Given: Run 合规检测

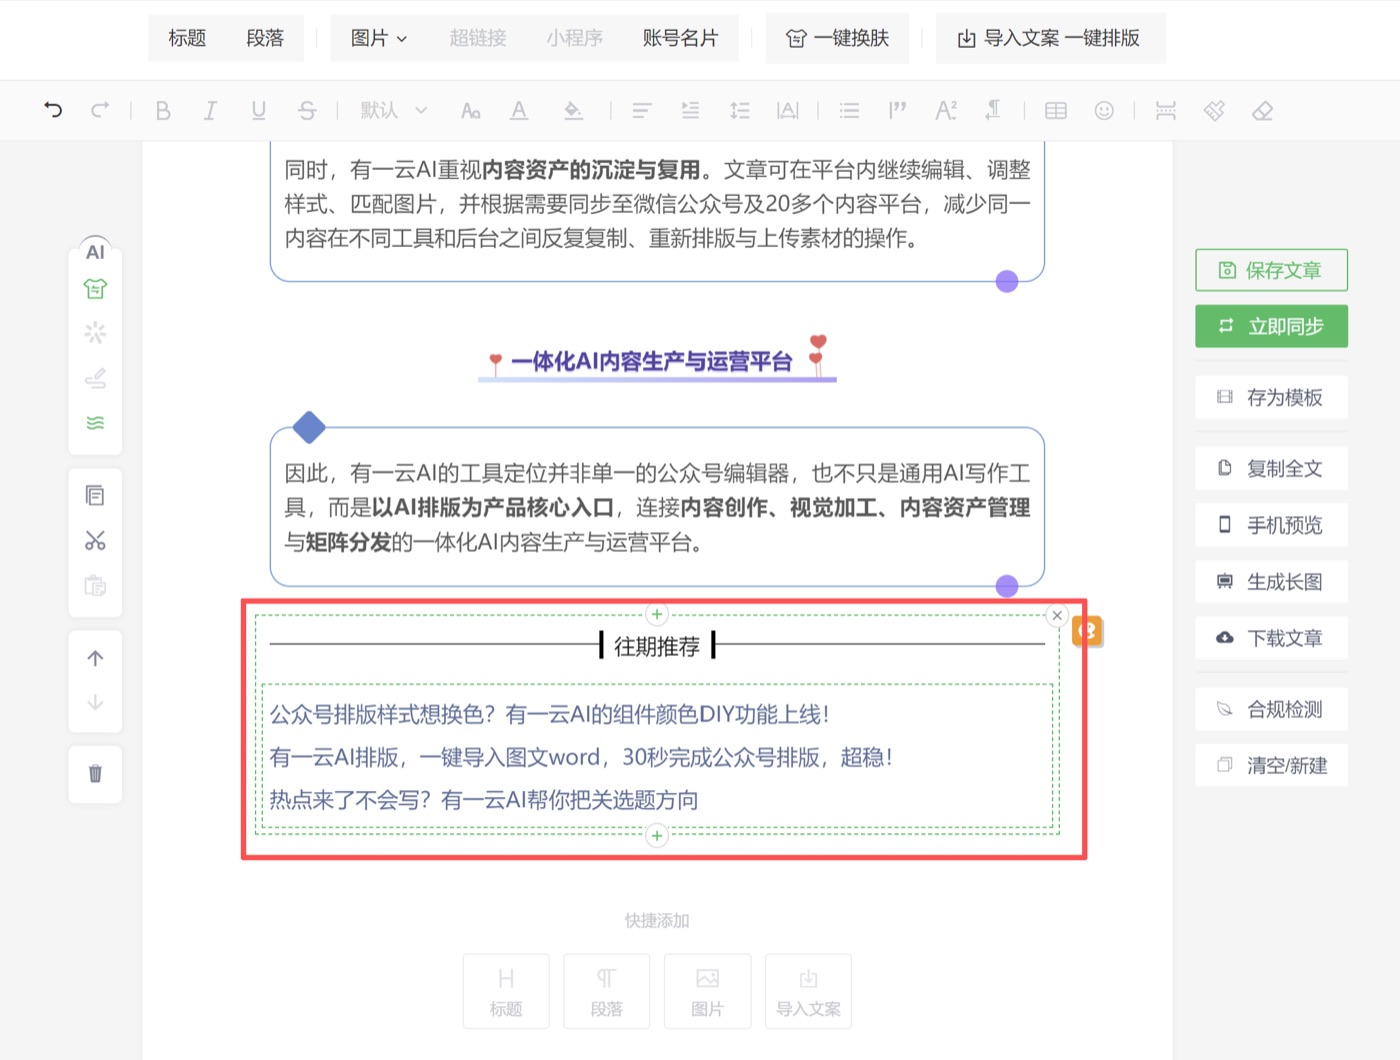Looking at the screenshot, I should [1271, 709].
